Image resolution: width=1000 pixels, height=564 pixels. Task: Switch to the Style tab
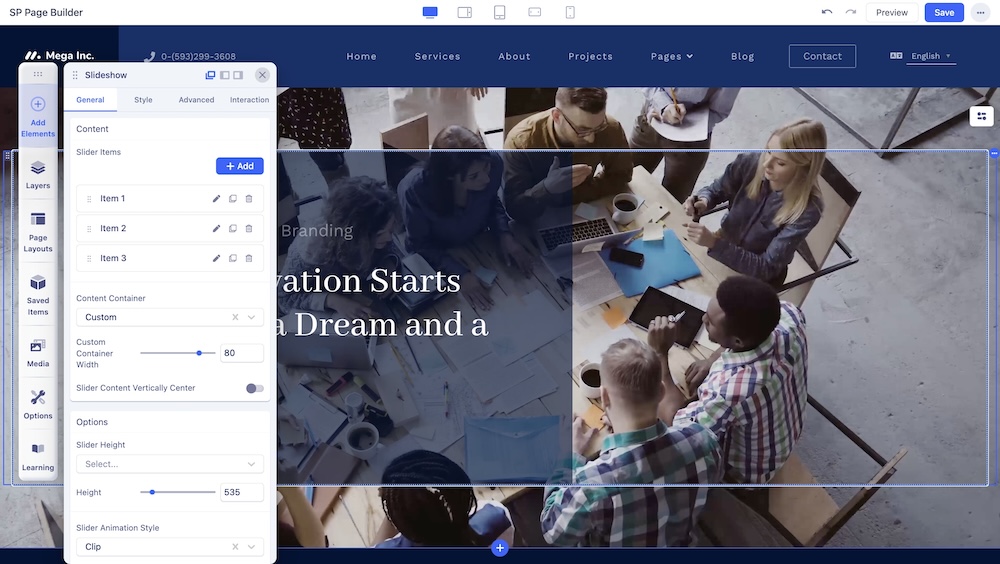click(x=143, y=100)
